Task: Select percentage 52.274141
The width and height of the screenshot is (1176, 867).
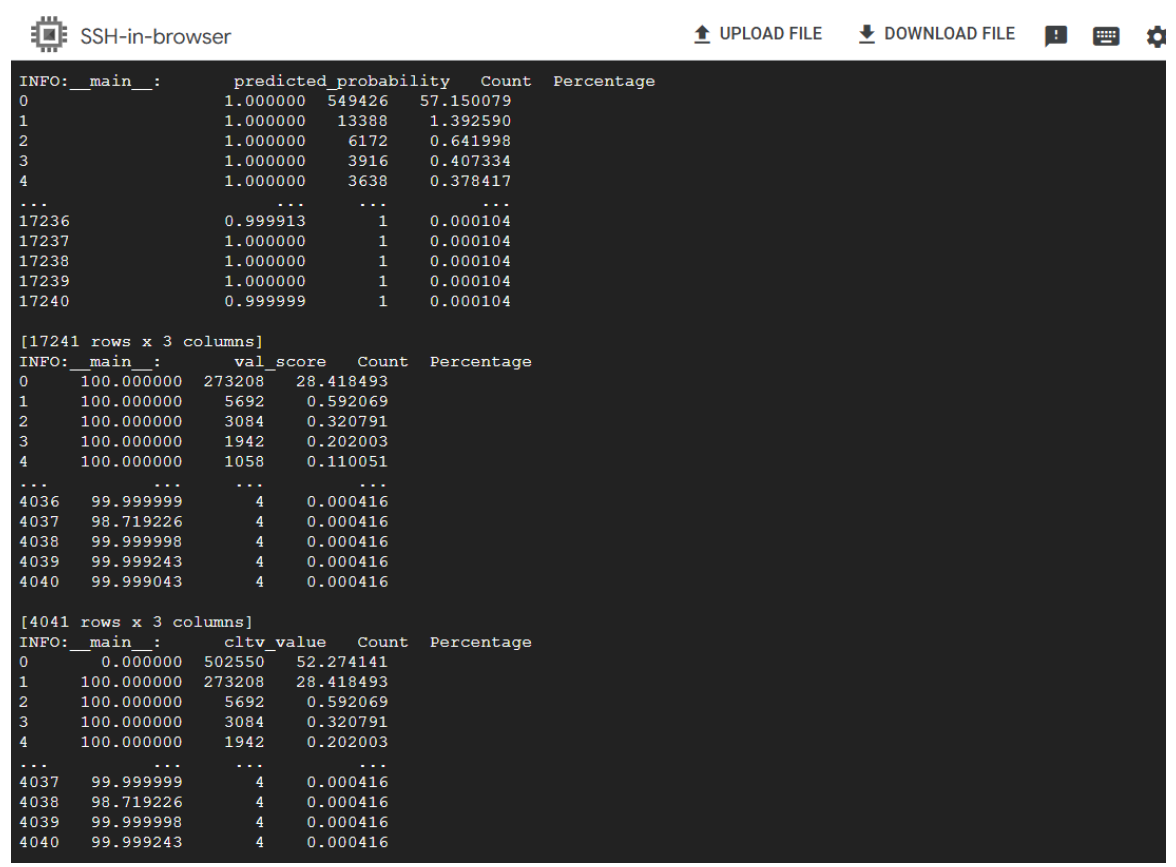Action: 342,662
